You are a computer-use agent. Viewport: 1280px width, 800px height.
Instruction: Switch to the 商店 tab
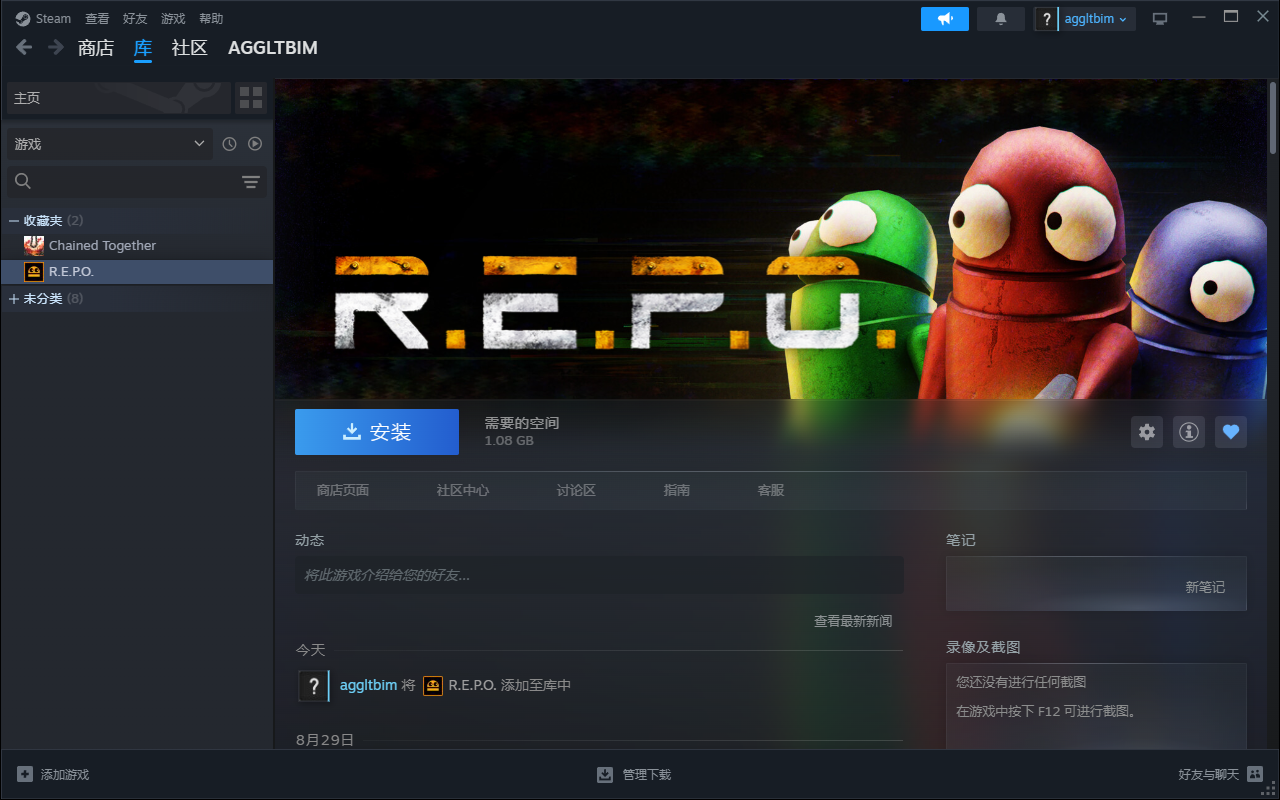coord(96,48)
